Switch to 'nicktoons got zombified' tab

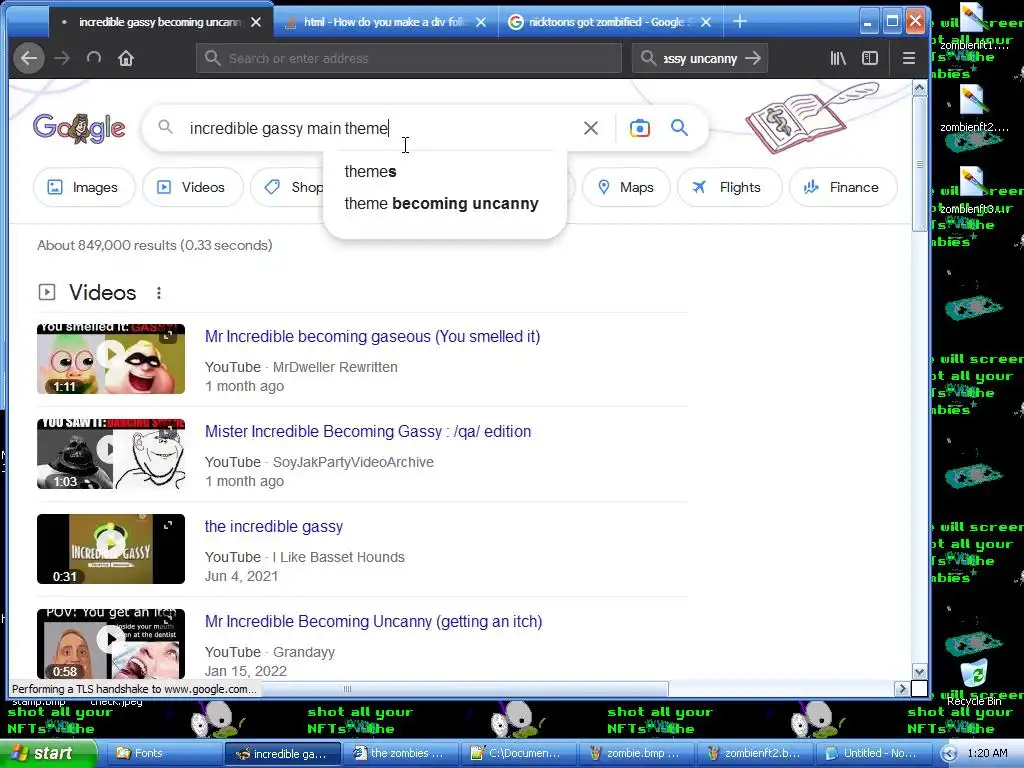click(x=611, y=22)
